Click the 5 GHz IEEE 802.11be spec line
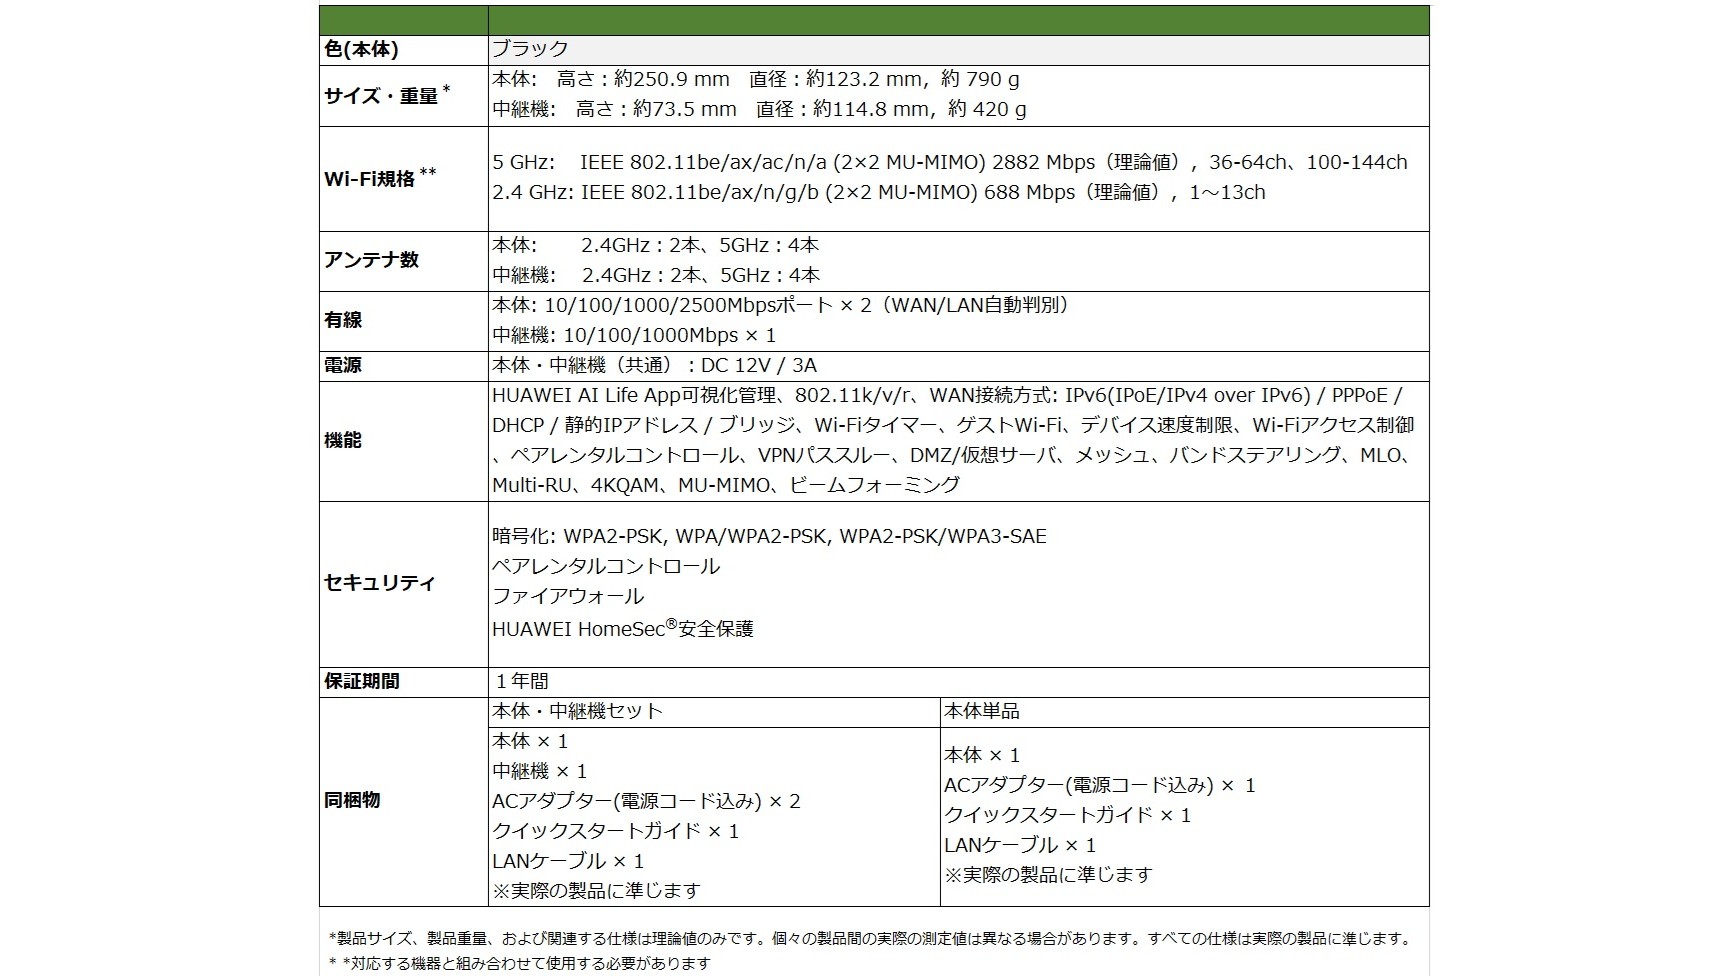Viewport: 1735px width, 976px height. pos(949,162)
